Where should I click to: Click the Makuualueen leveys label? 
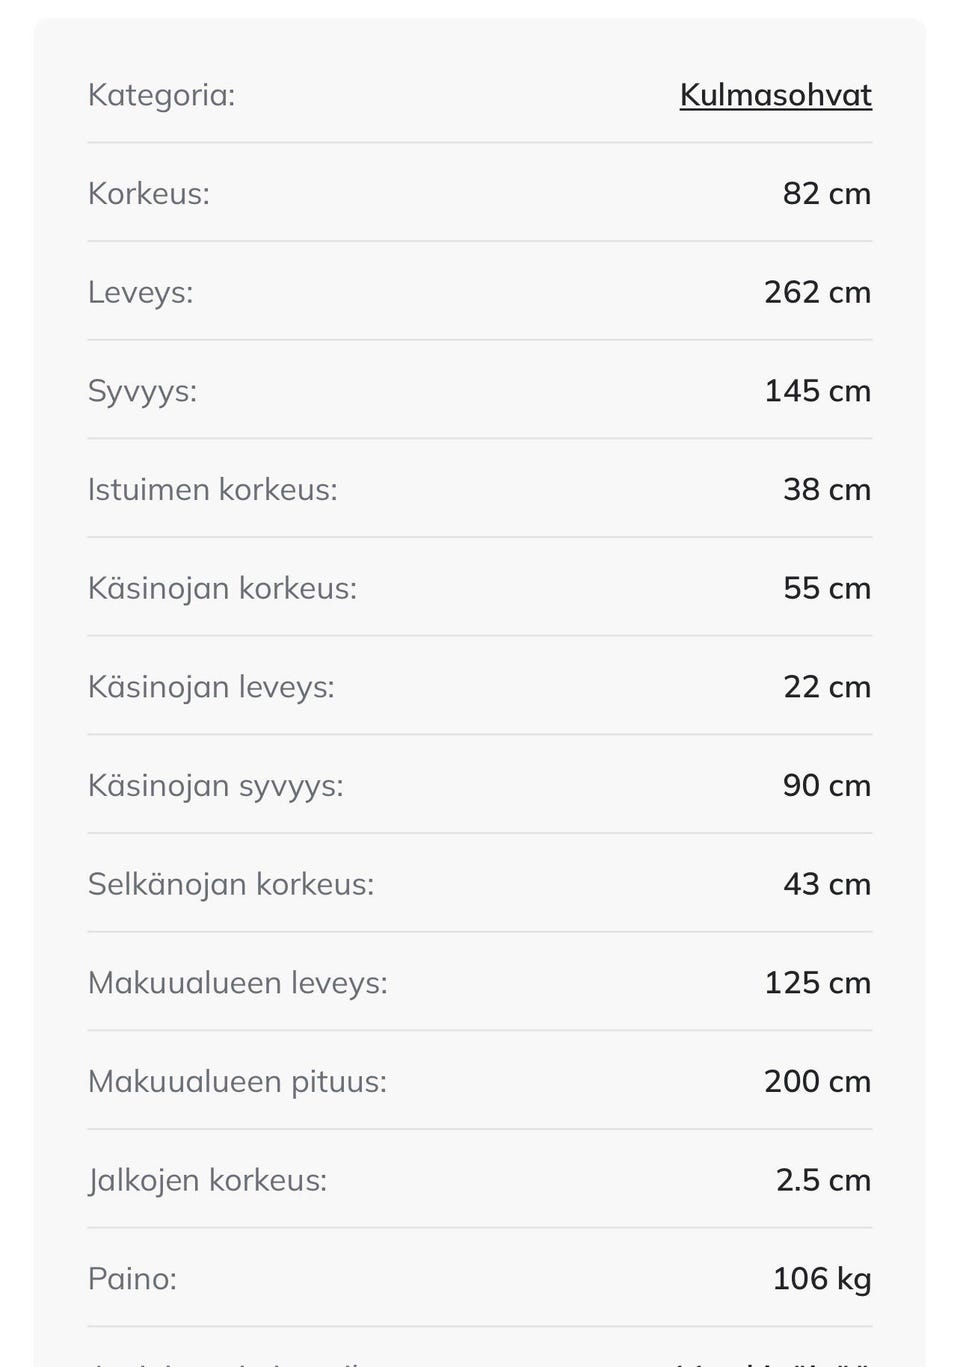tap(237, 983)
